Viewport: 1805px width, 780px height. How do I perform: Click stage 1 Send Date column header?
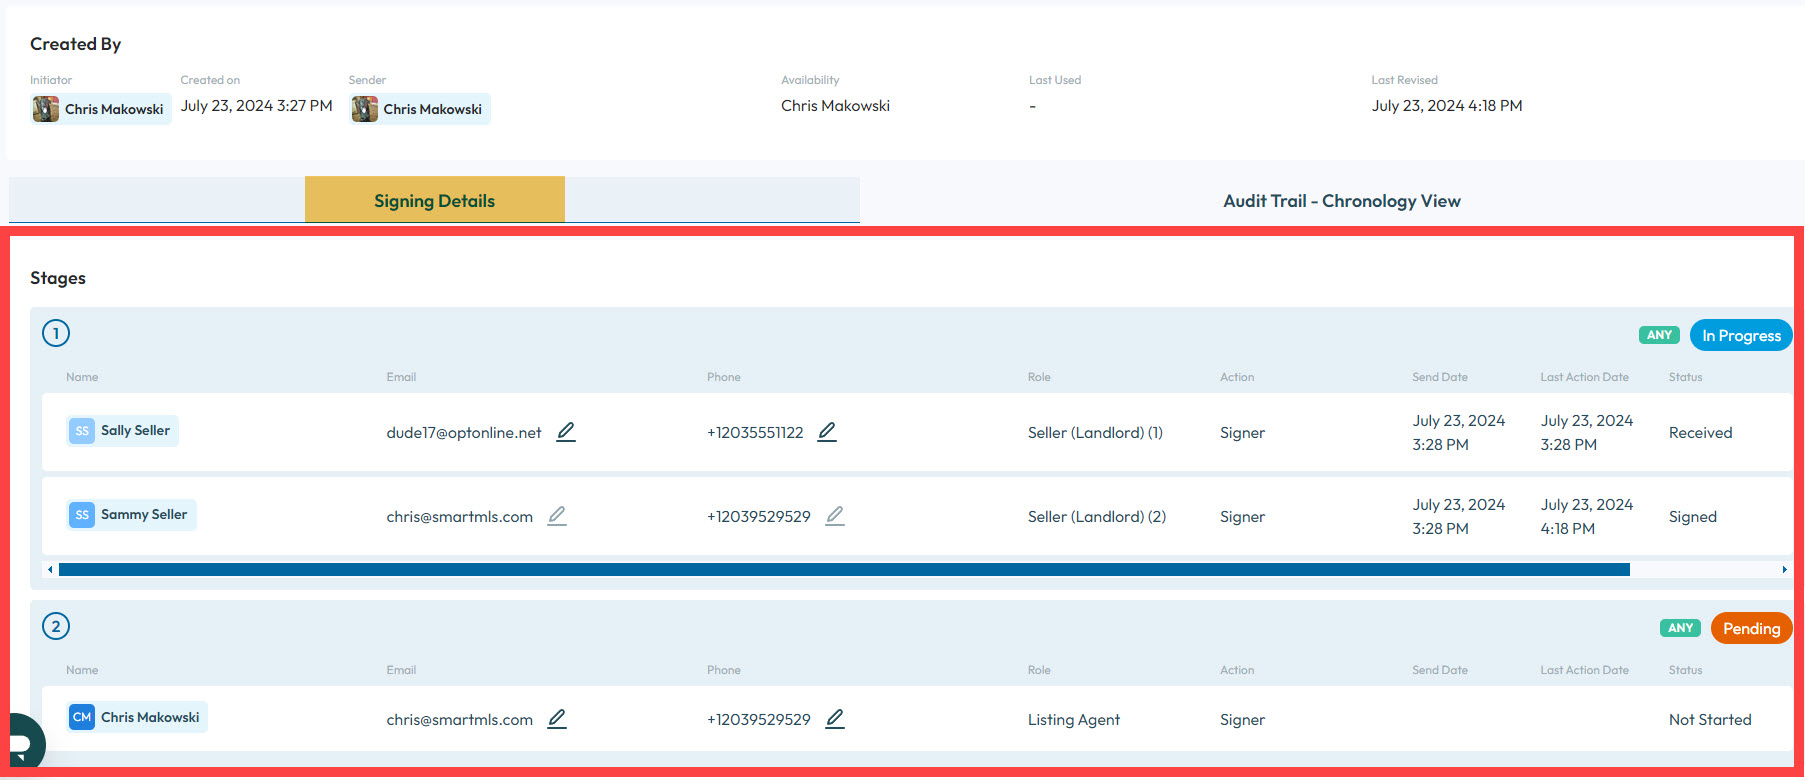[1440, 377]
